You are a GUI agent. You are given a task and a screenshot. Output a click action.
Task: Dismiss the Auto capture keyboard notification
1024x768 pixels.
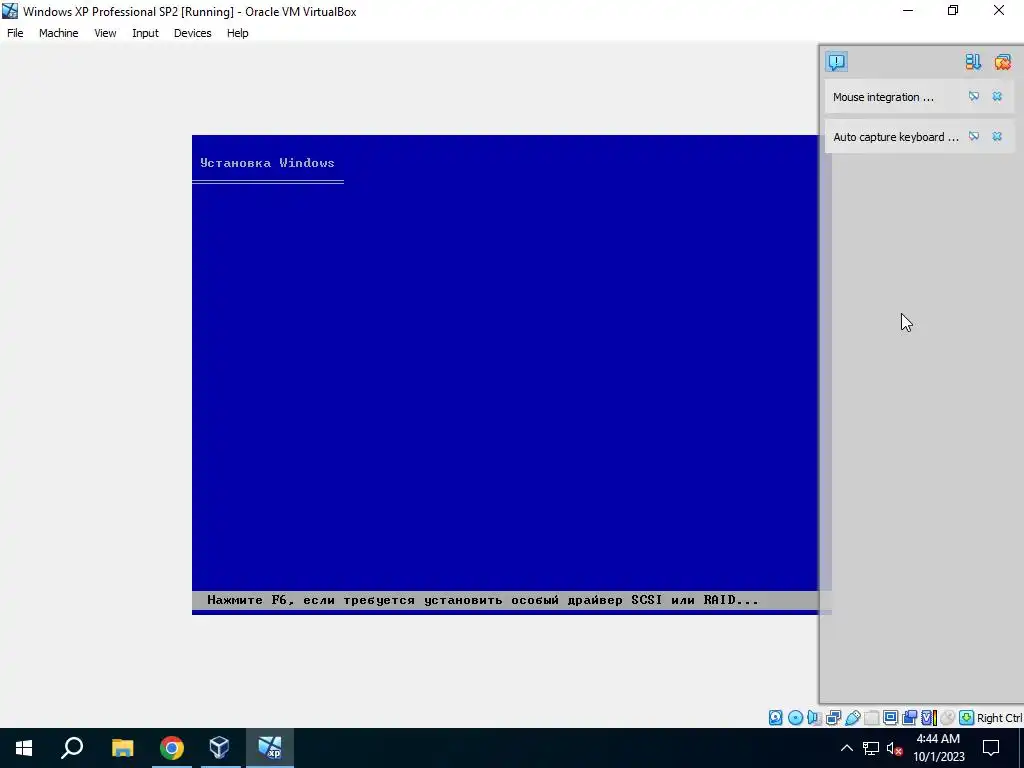(x=997, y=136)
